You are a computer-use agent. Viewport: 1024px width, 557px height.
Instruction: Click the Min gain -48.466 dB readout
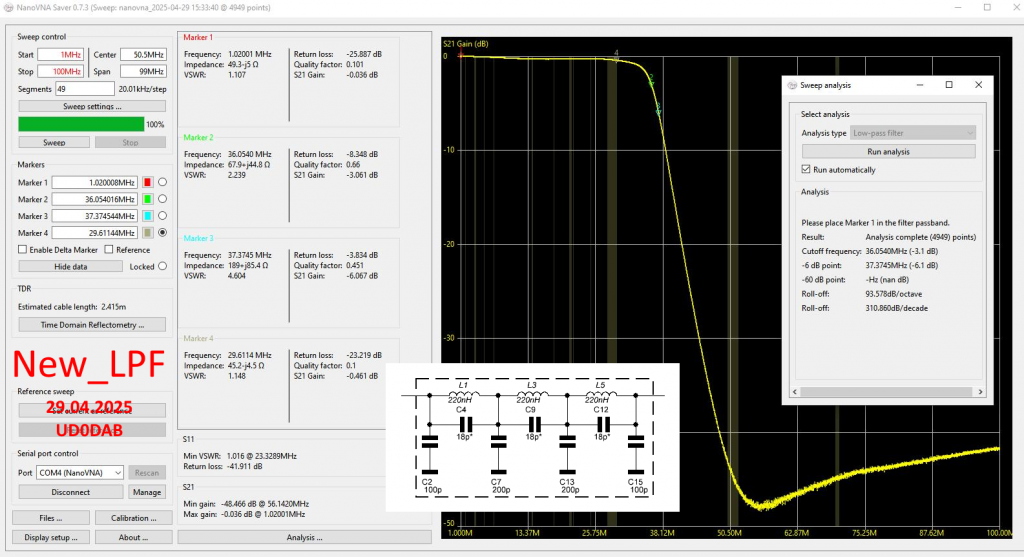click(x=246, y=504)
